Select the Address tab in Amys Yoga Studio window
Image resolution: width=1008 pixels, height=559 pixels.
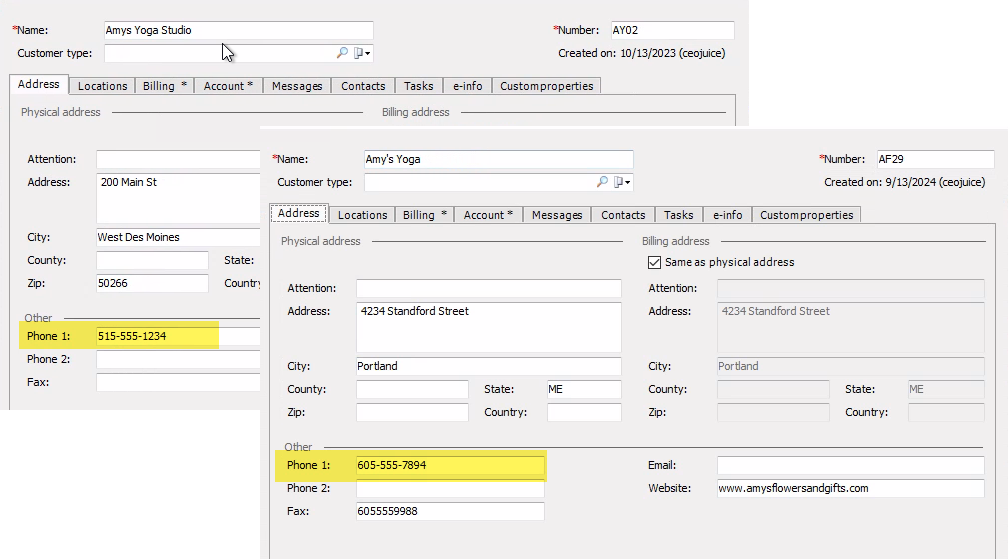tap(39, 84)
